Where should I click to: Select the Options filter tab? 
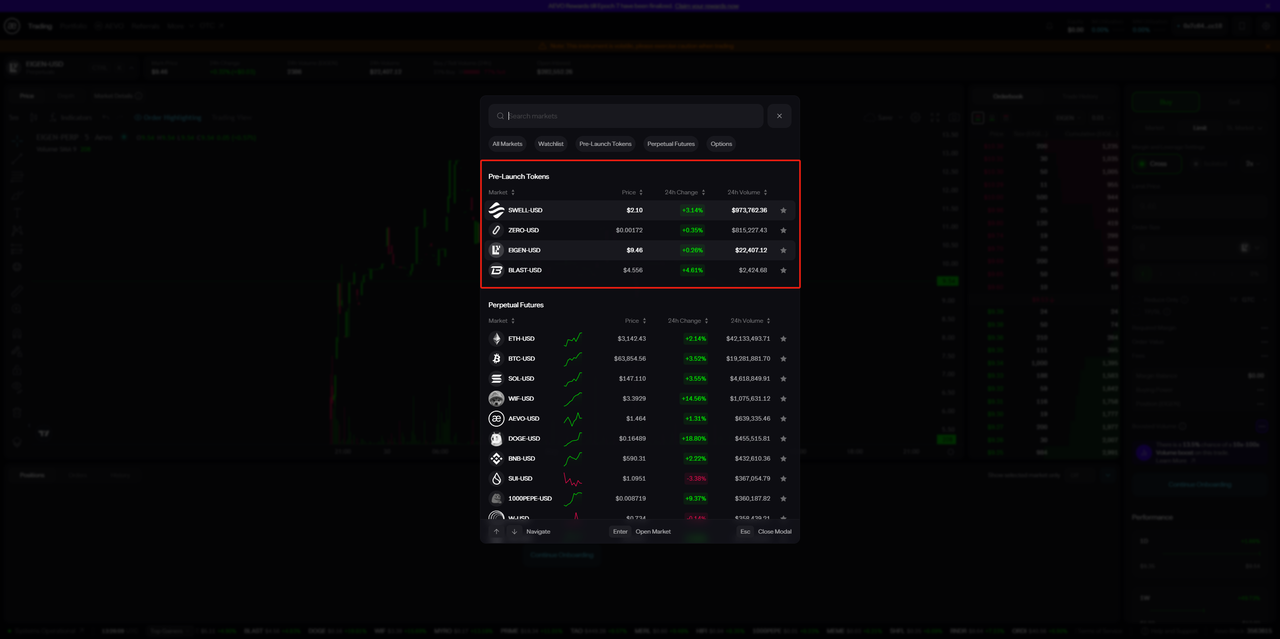tap(721, 144)
